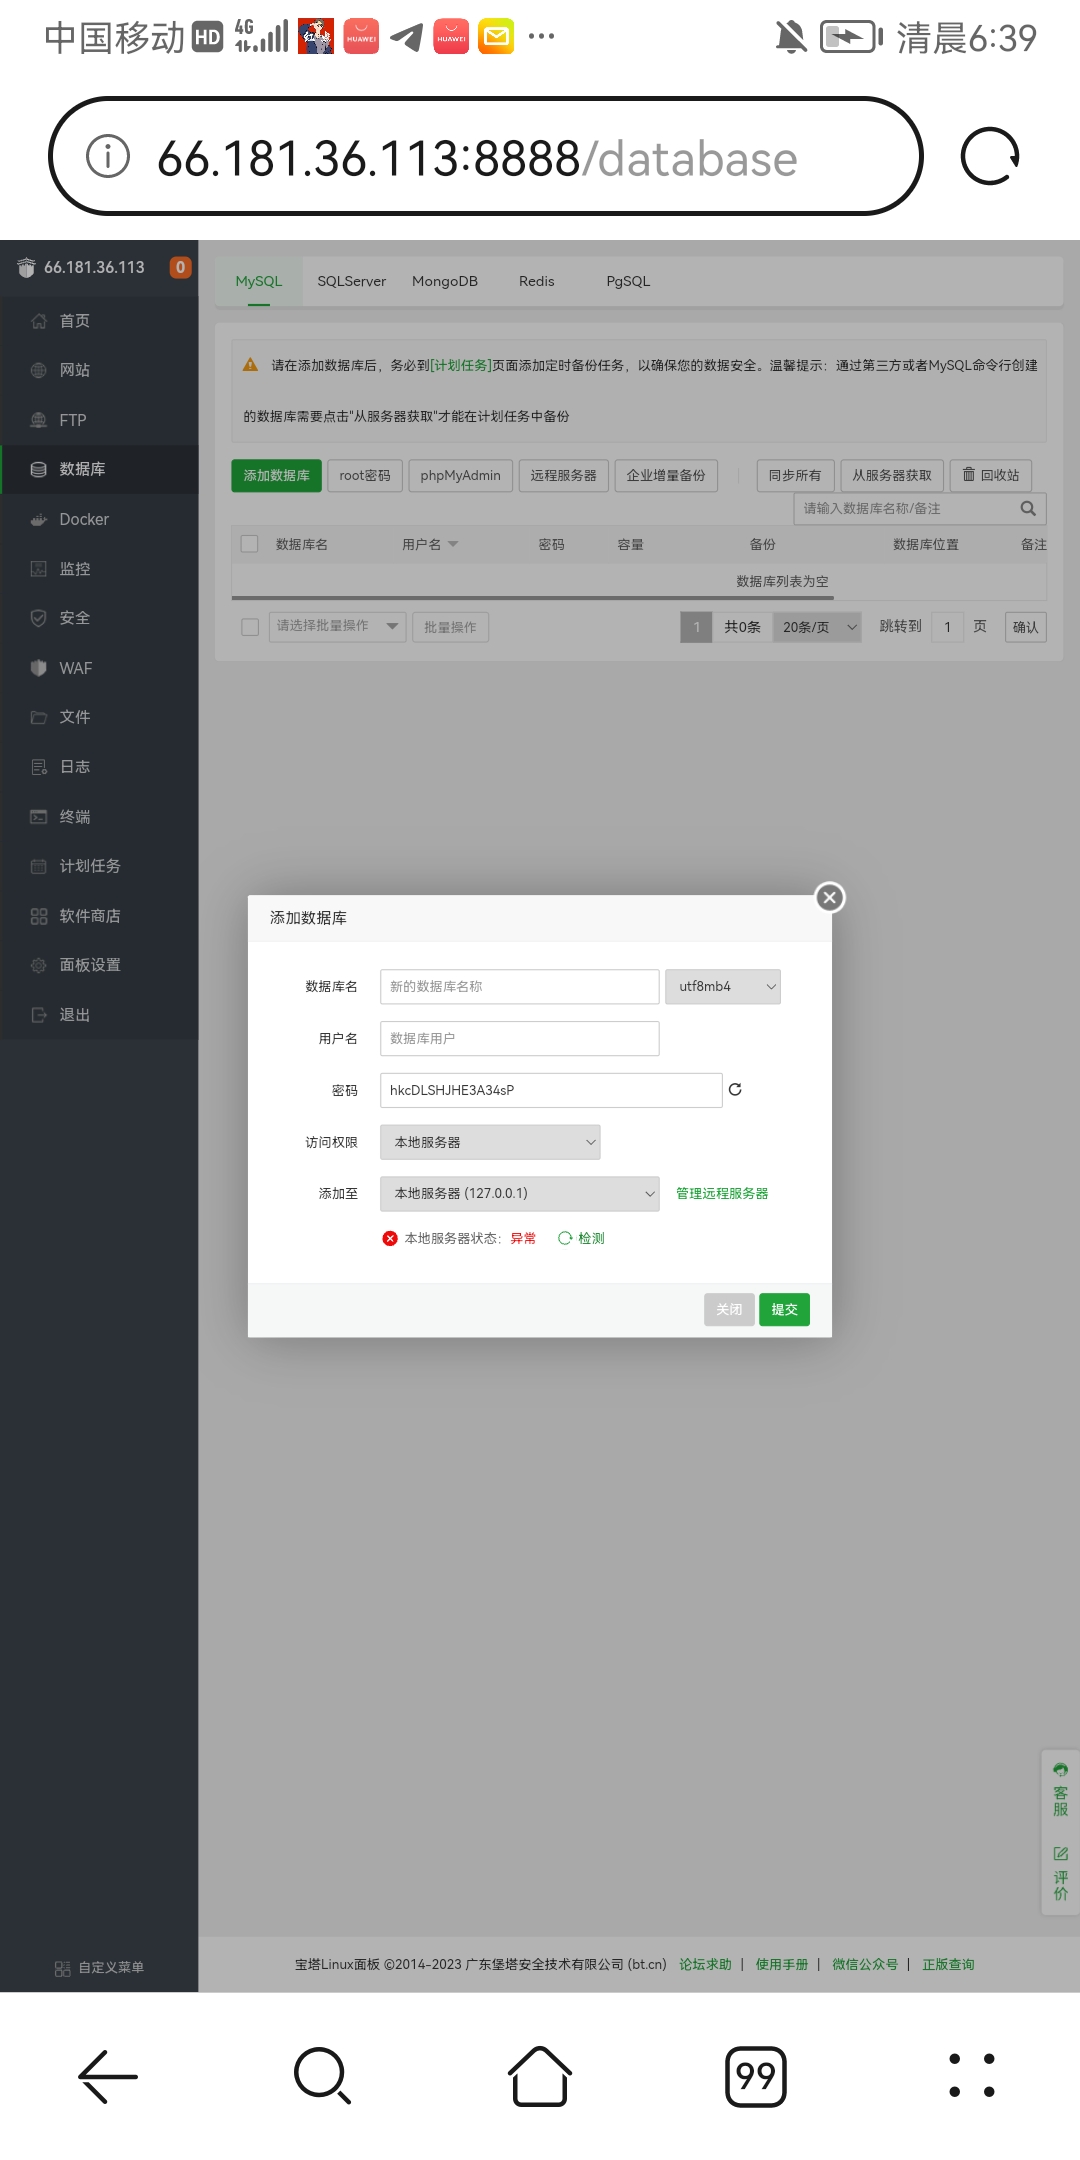The width and height of the screenshot is (1080, 2160).
Task: Open the 数据库 sidebar item
Action: [x=99, y=469]
